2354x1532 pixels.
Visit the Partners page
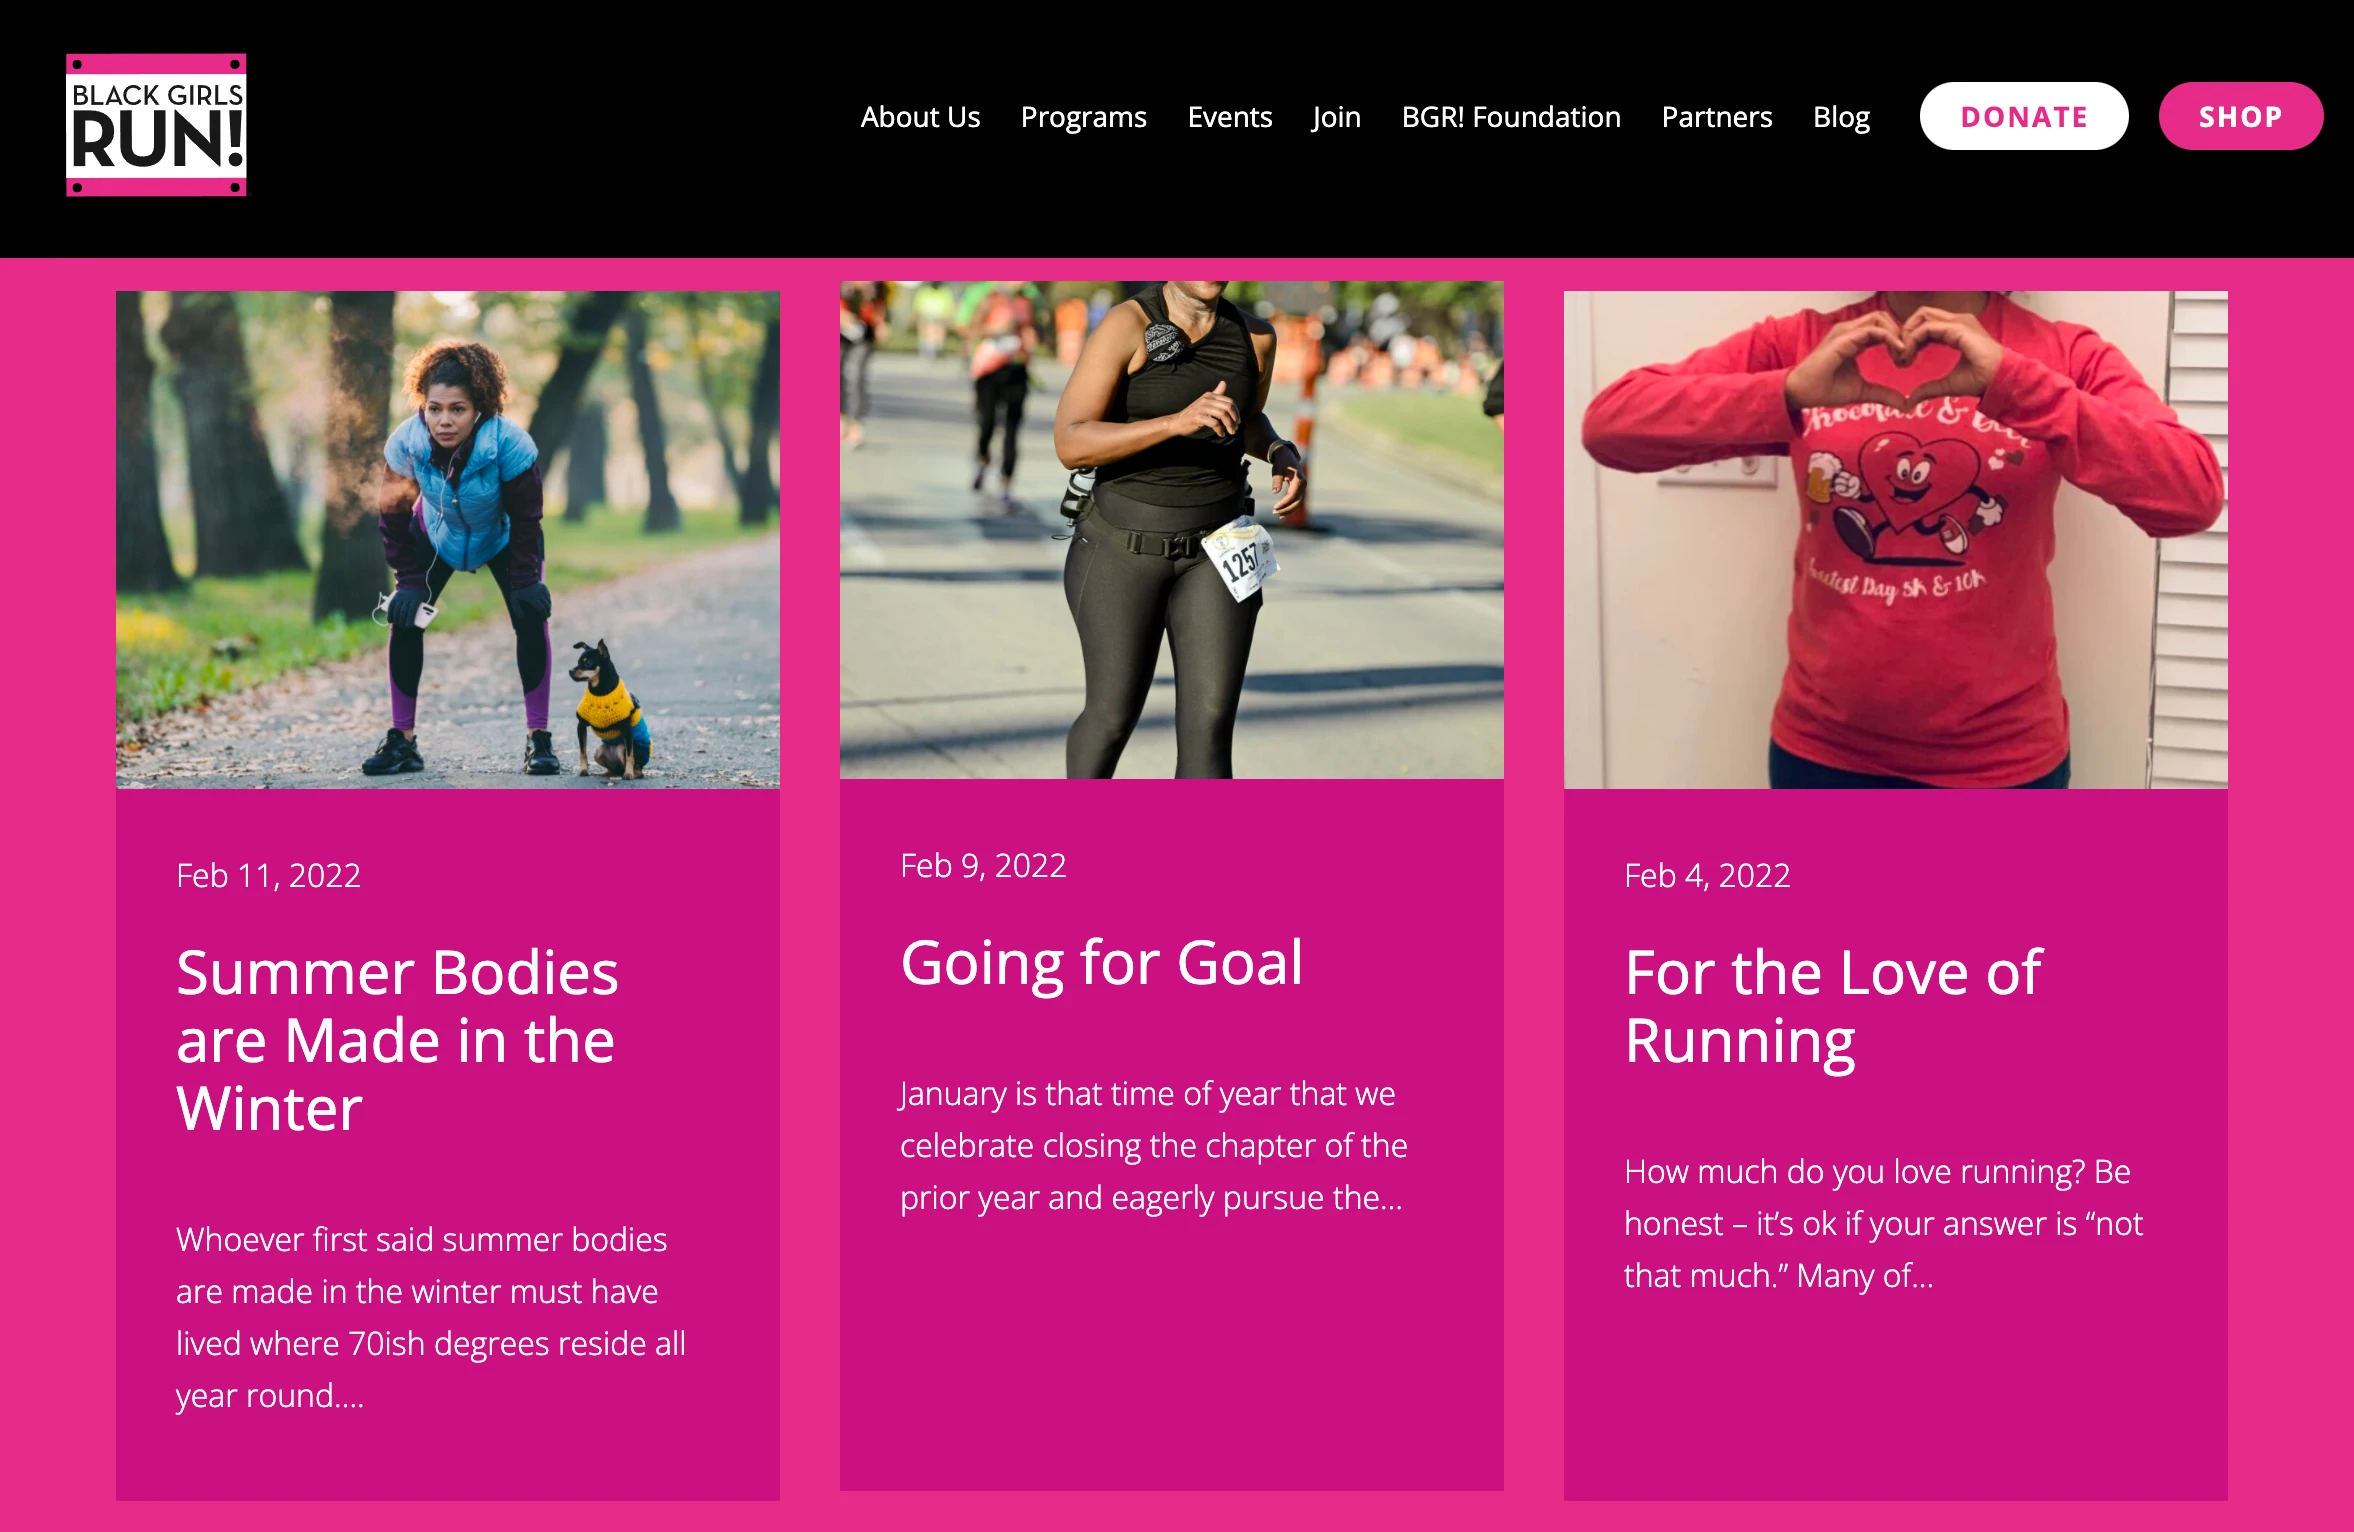(x=1716, y=117)
